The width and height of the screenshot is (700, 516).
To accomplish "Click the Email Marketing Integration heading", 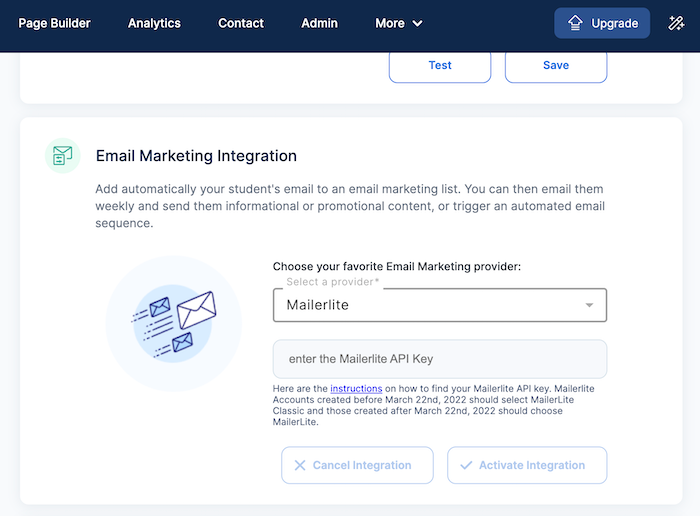I will (196, 156).
